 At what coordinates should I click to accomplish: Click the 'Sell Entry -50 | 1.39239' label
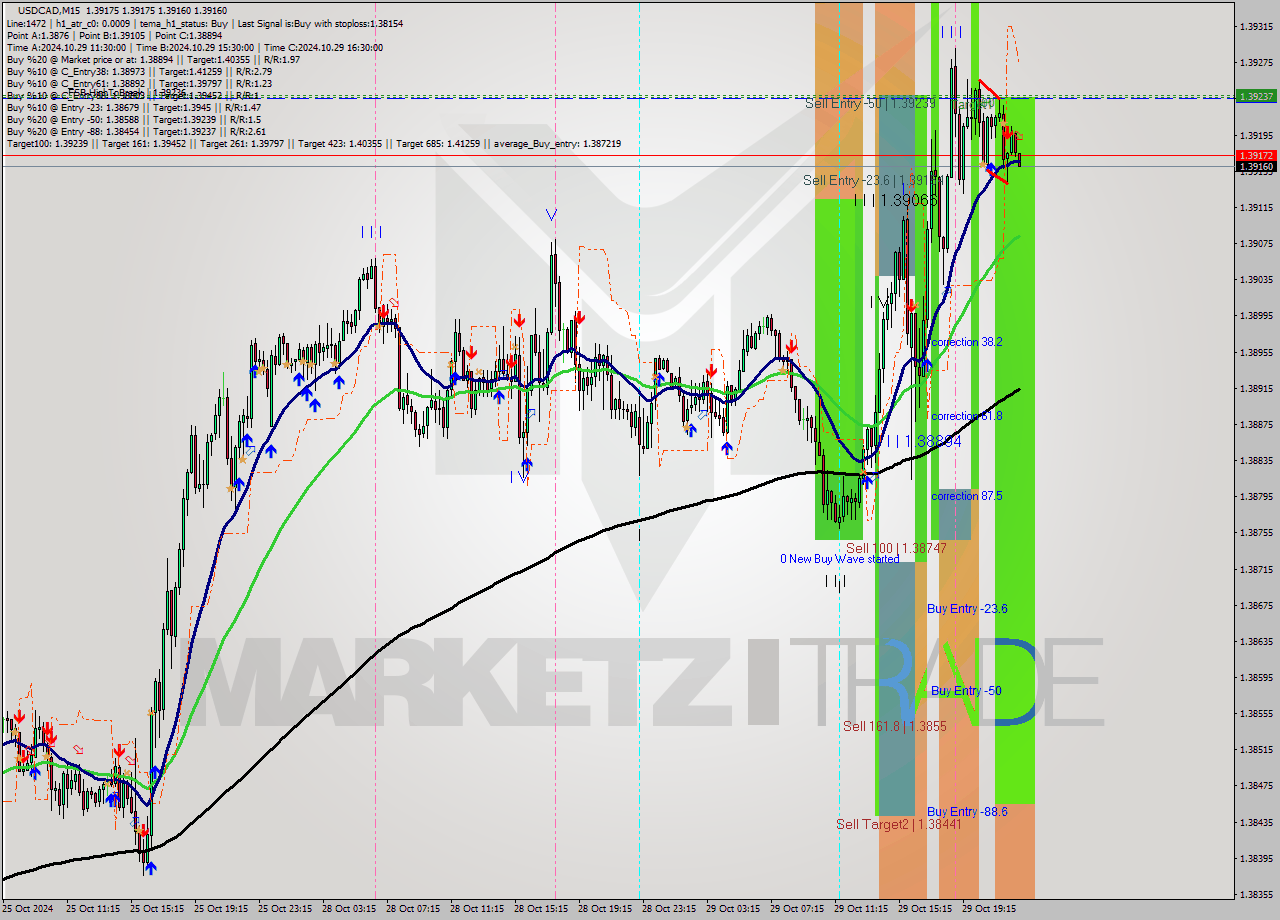870,102
